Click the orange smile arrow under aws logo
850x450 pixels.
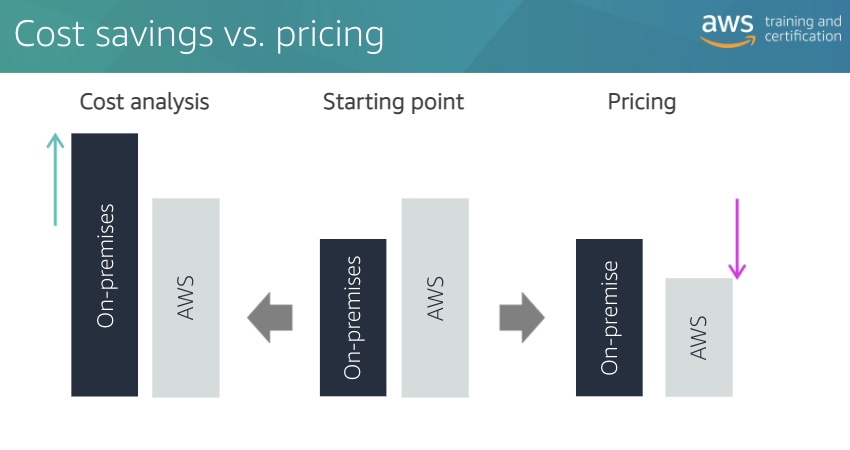click(727, 42)
